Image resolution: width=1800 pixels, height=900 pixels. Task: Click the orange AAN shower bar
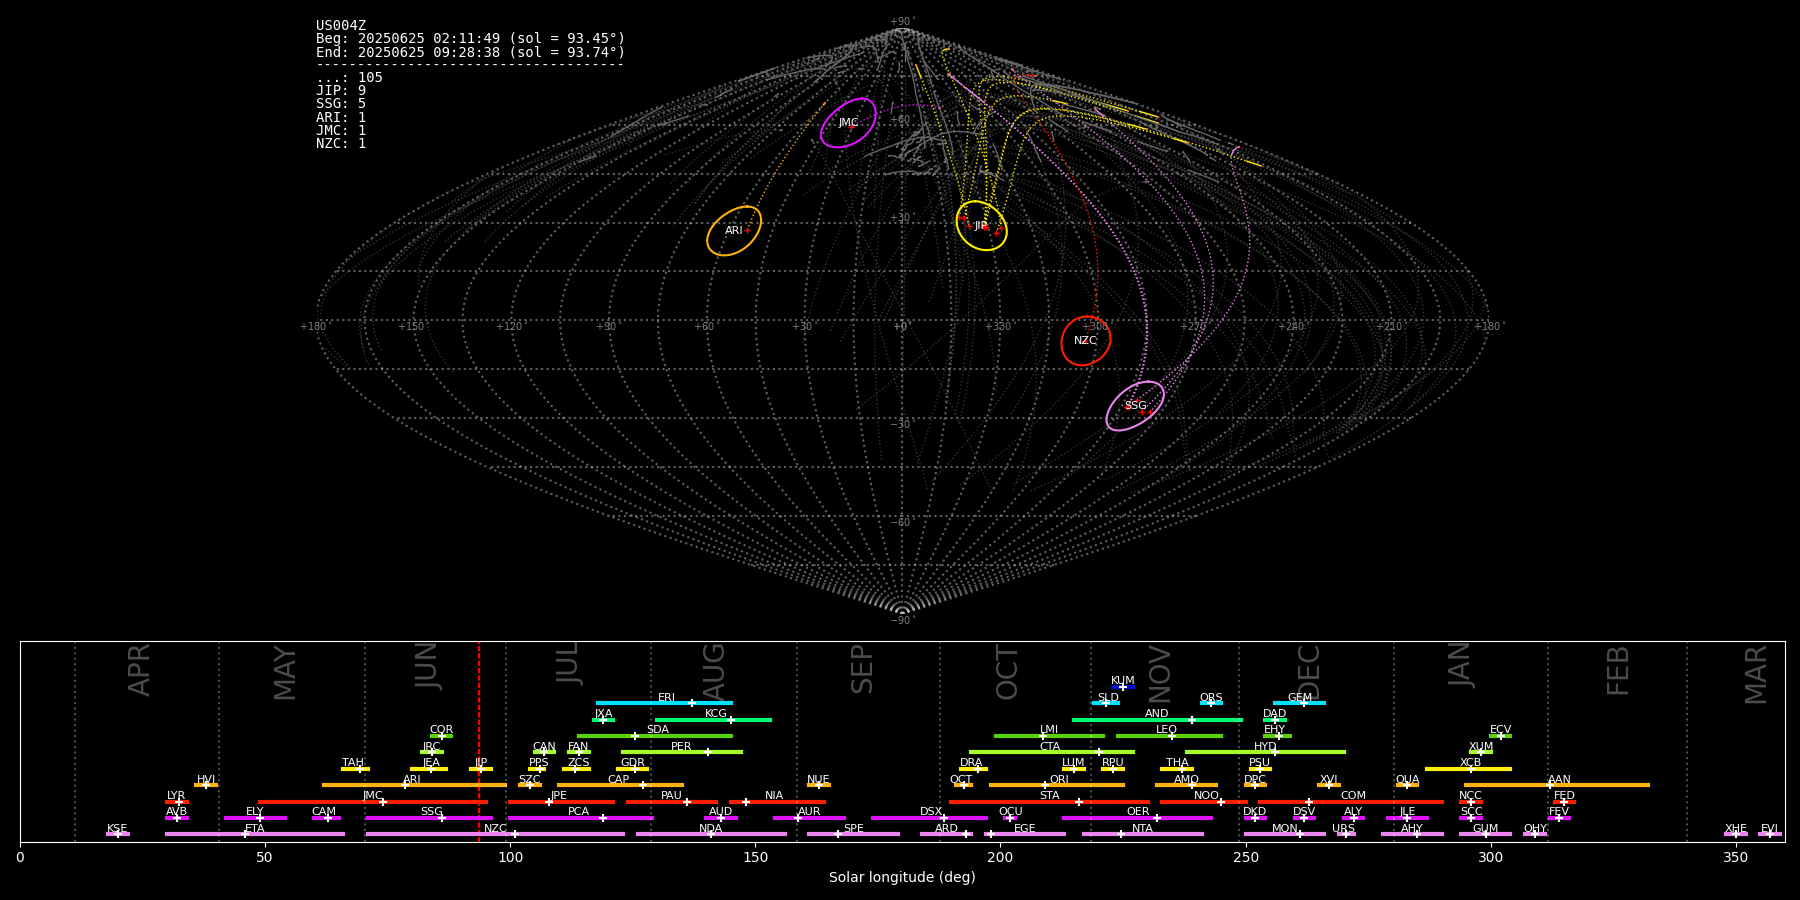[1557, 785]
